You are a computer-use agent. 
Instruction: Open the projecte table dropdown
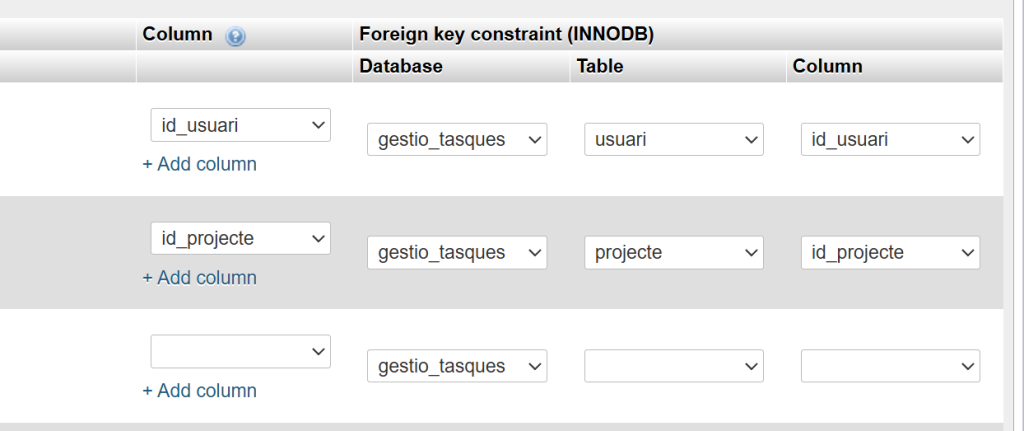[674, 253]
